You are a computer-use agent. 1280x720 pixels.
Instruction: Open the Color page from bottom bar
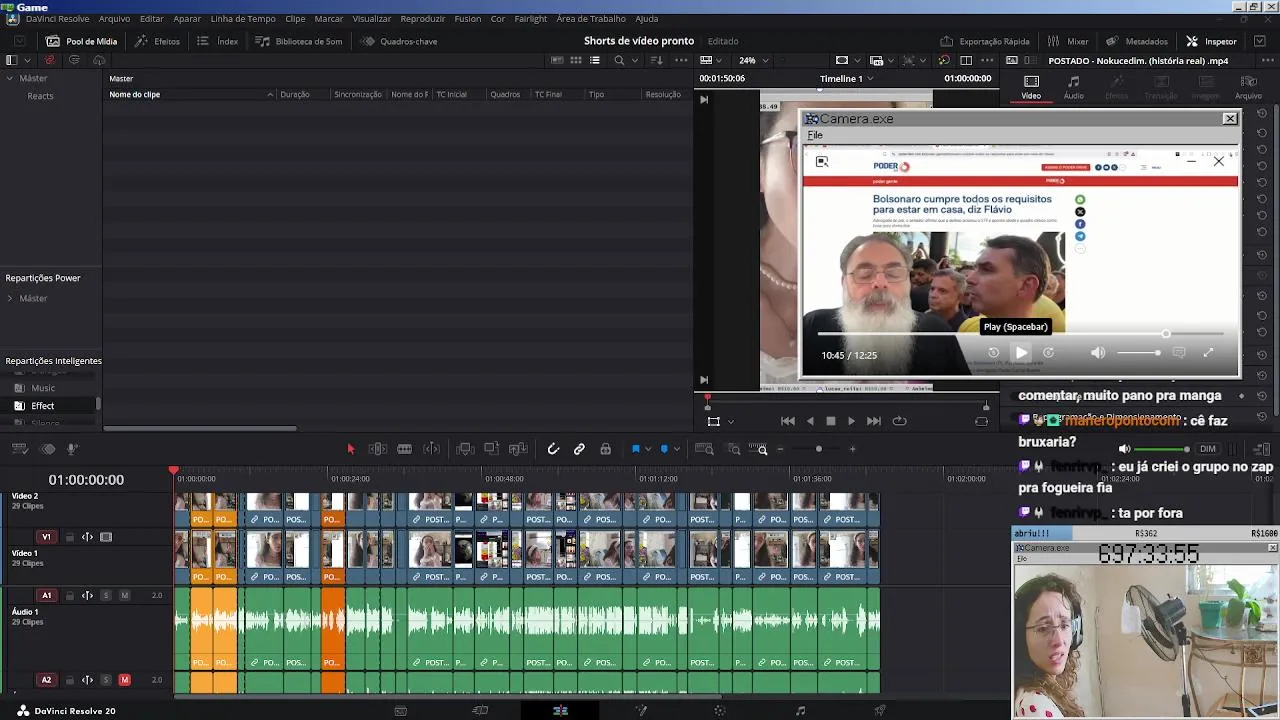point(720,711)
